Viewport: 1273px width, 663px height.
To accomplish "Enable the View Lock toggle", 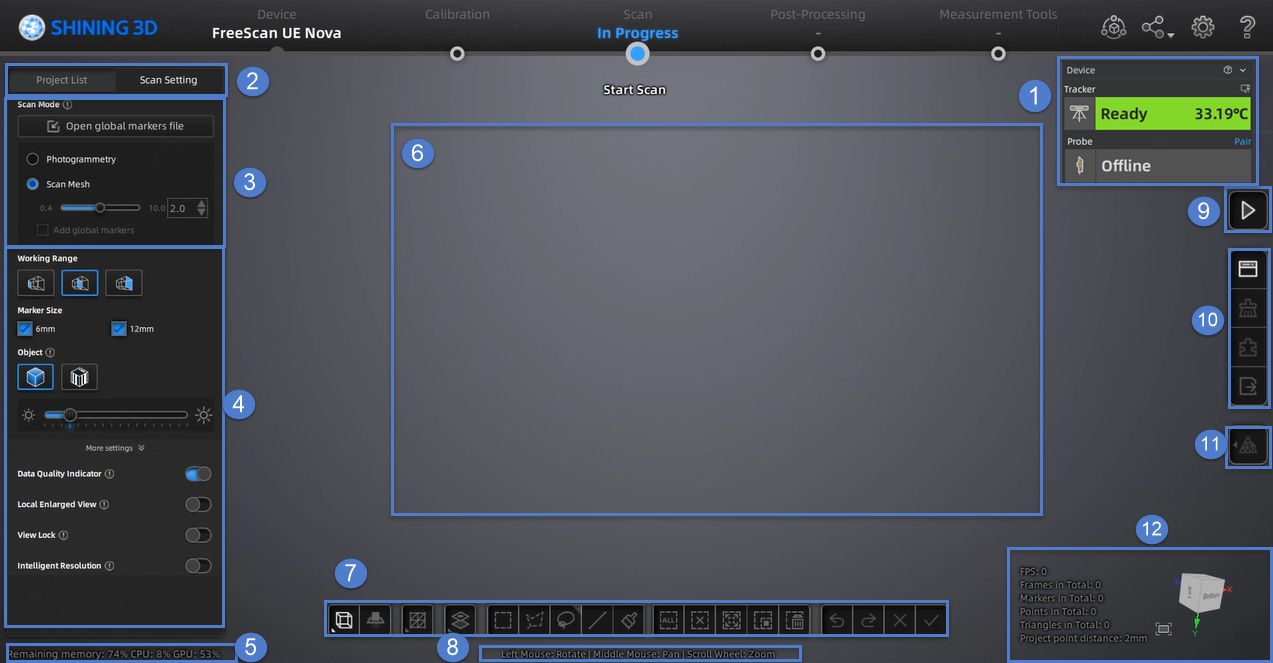I will 198,535.
